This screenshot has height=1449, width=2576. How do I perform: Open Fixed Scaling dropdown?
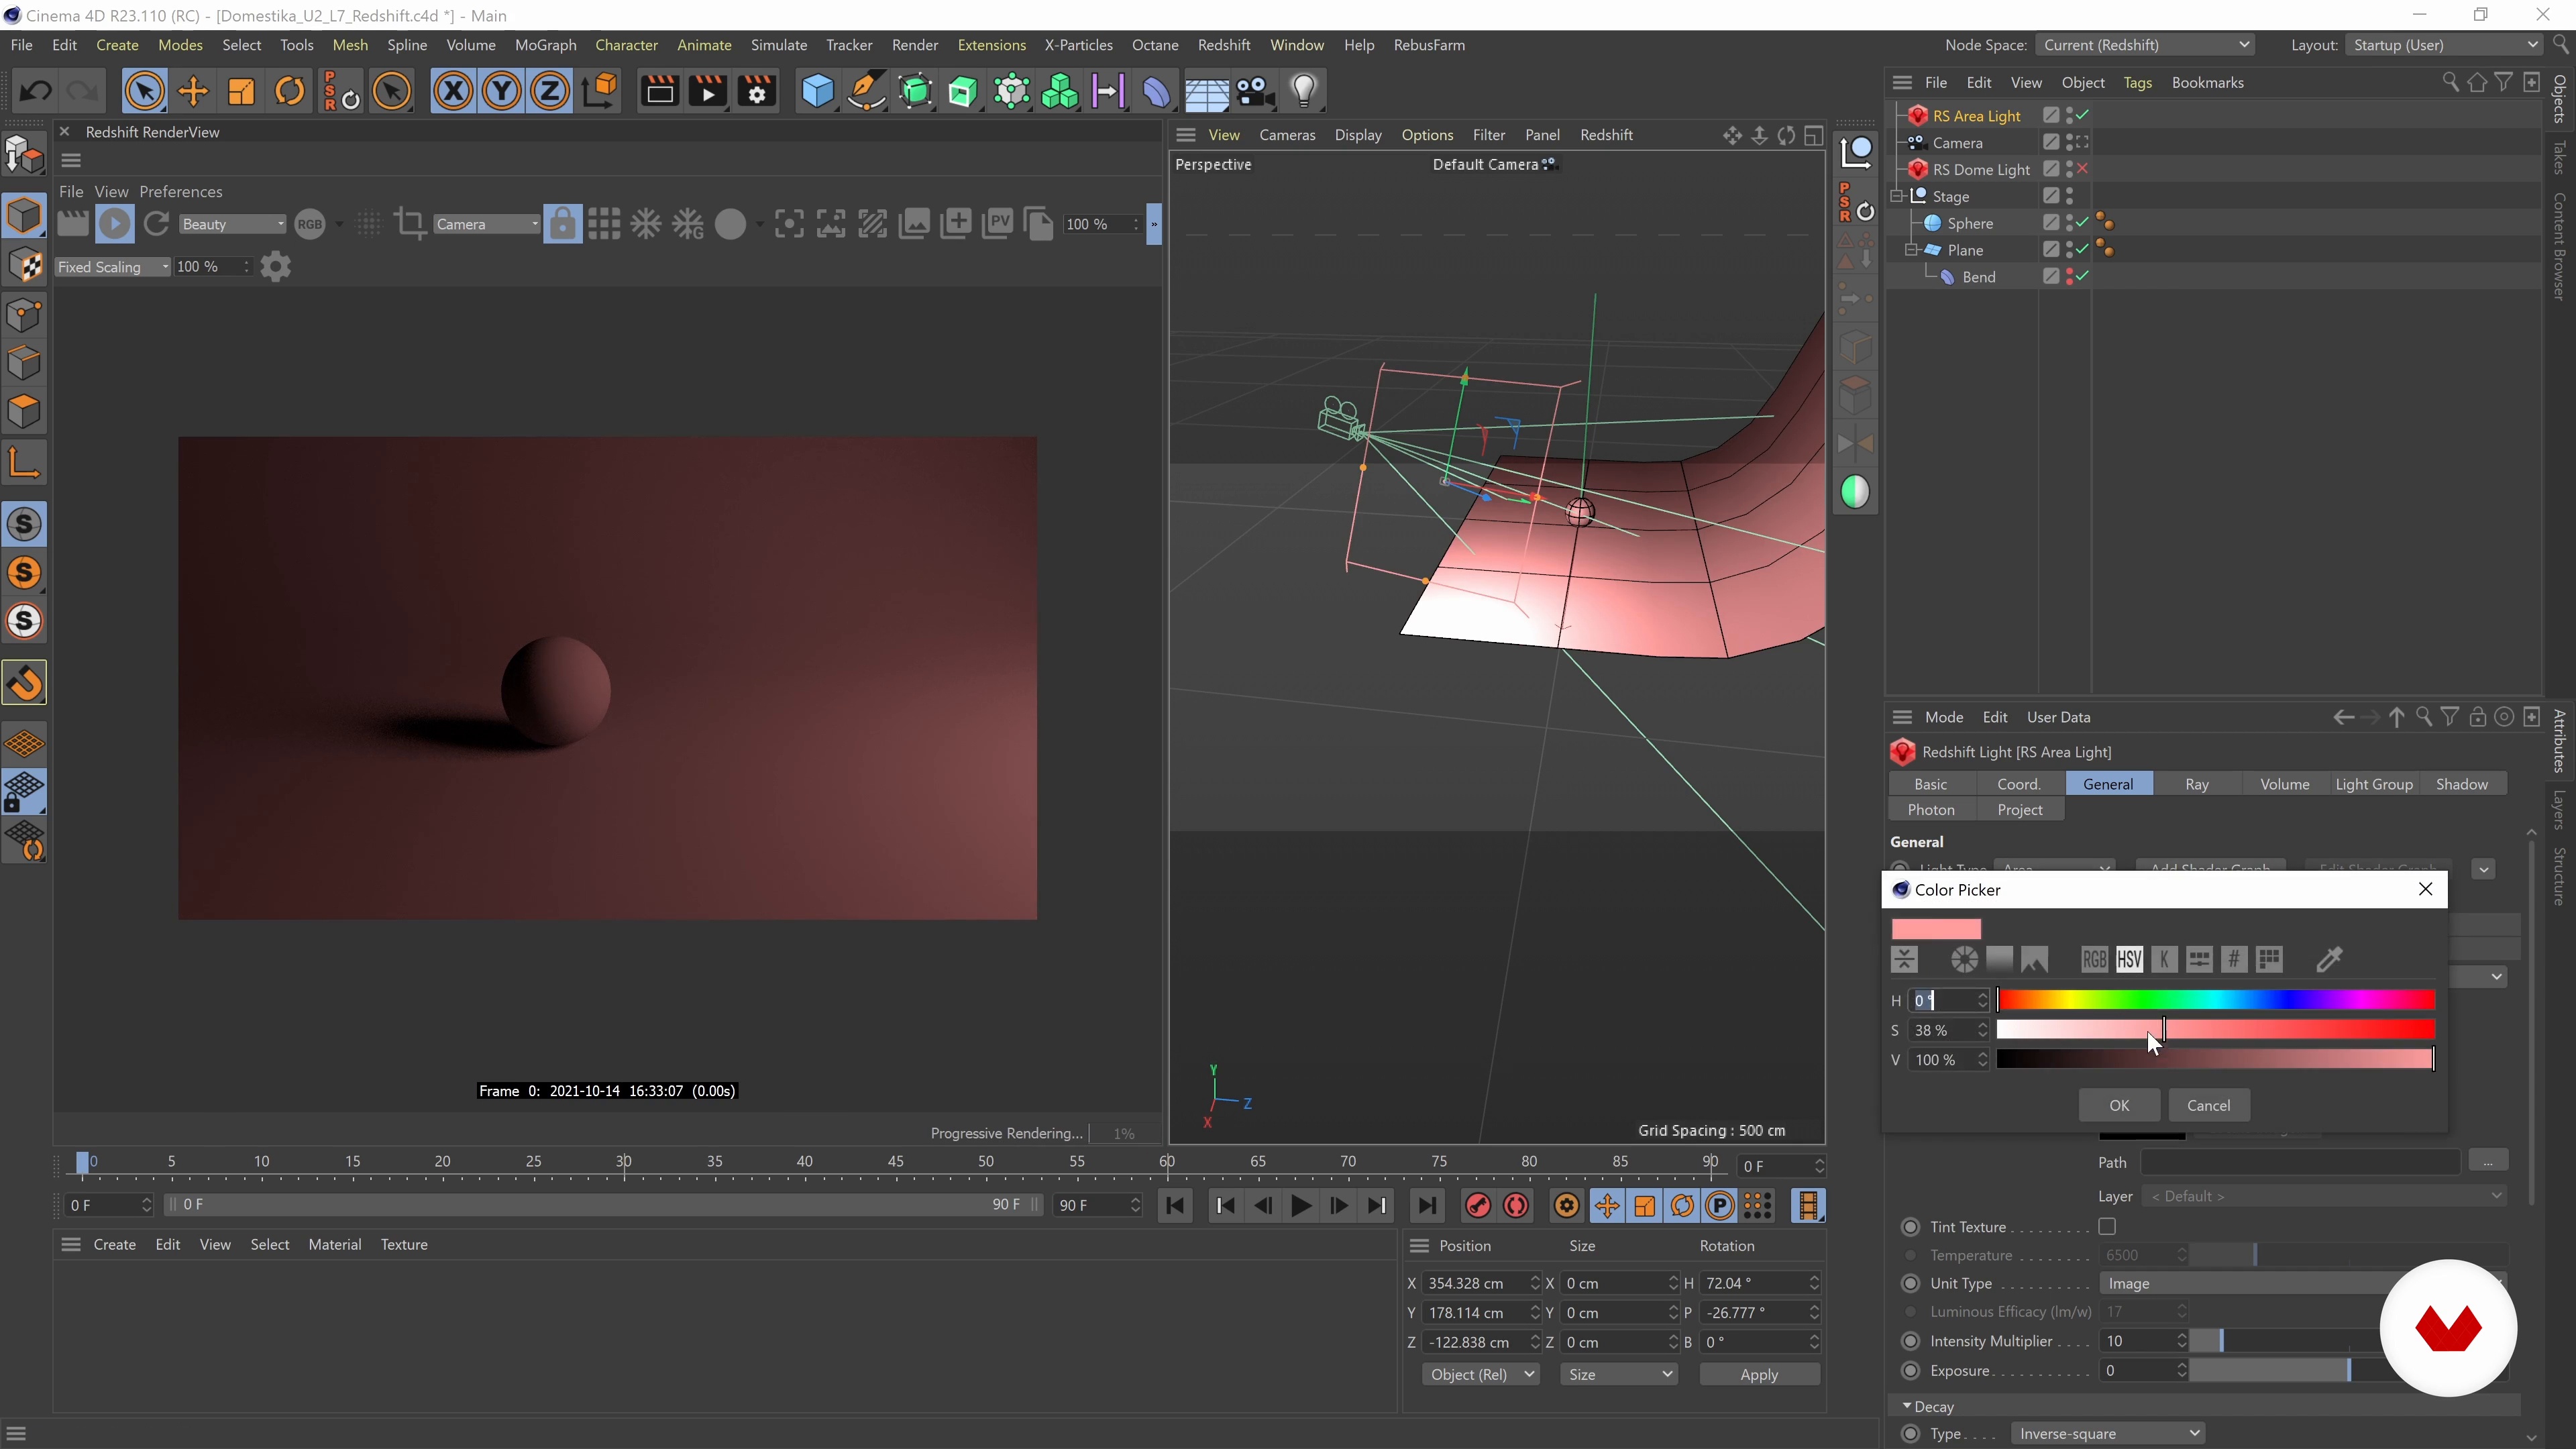tap(112, 267)
